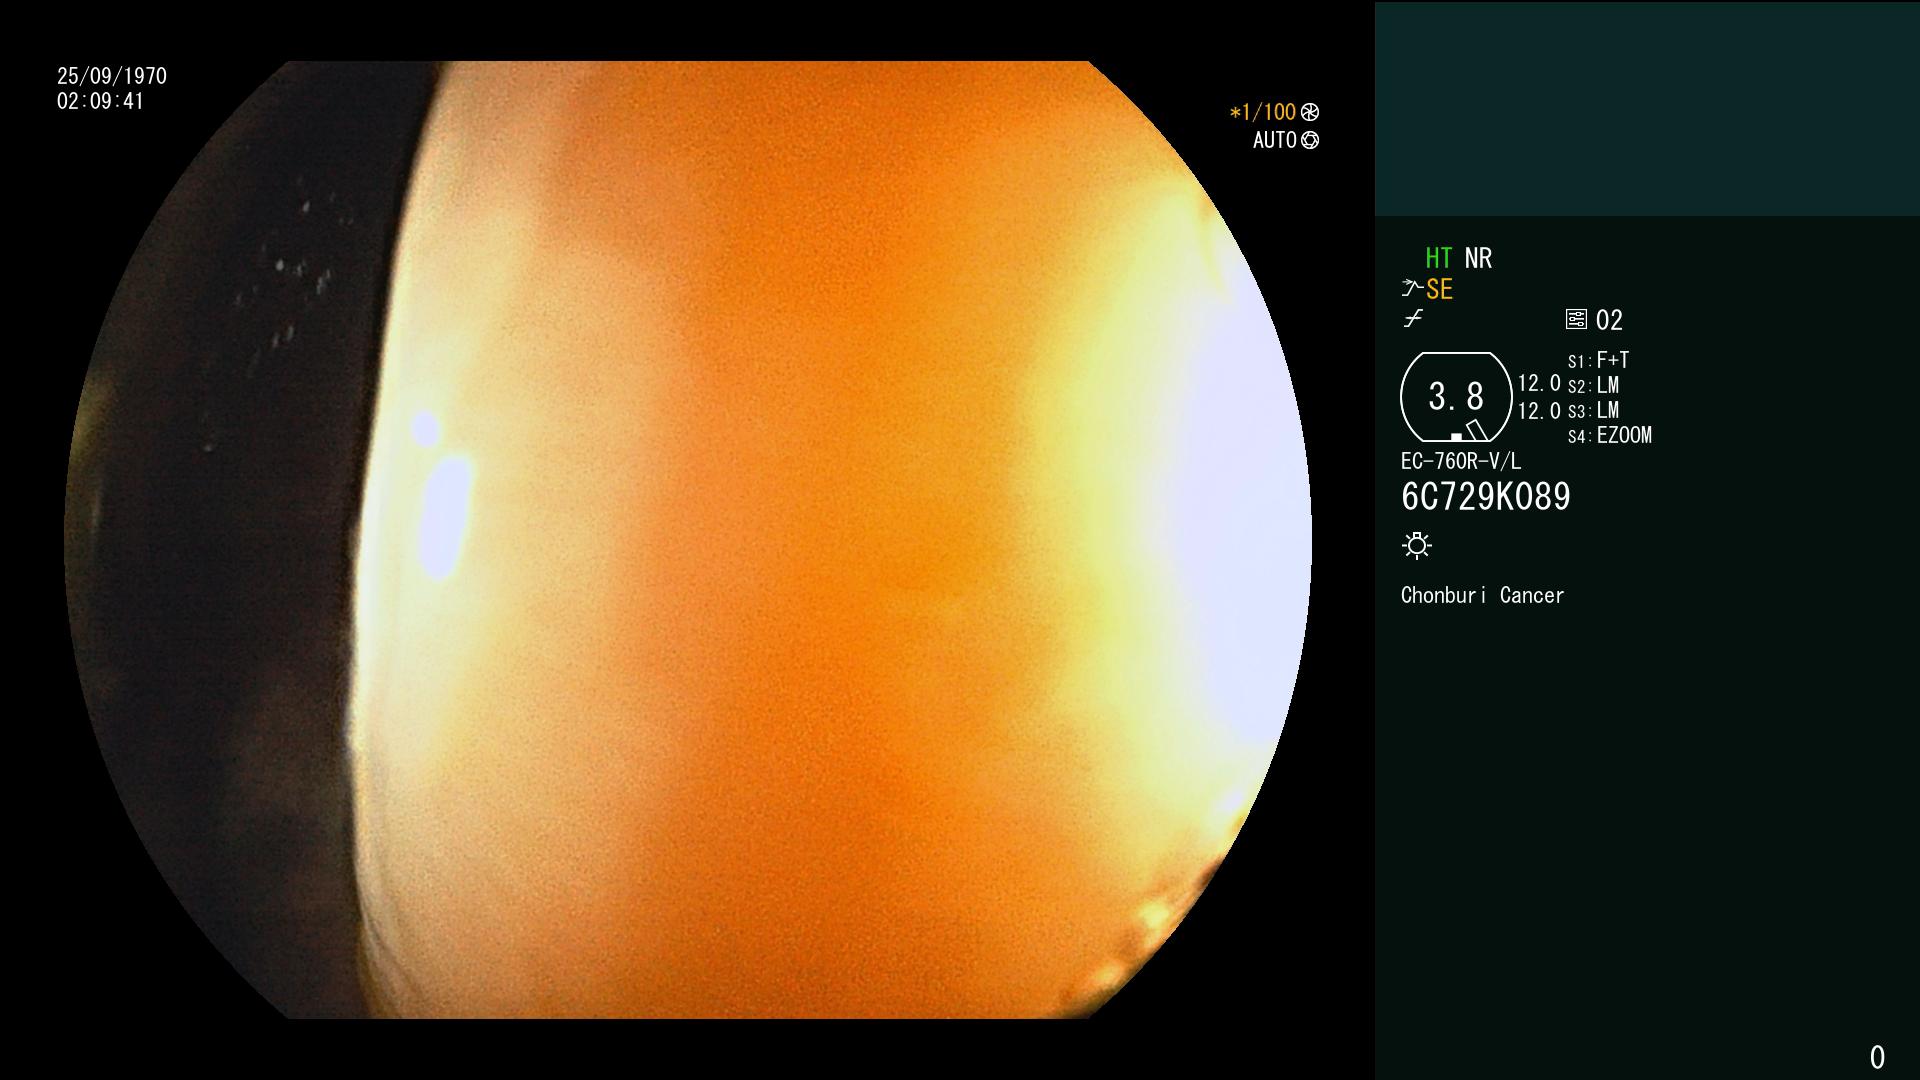Click the AUTO iris mode text
Viewport: 1920px width, 1080px height.
click(x=1275, y=141)
